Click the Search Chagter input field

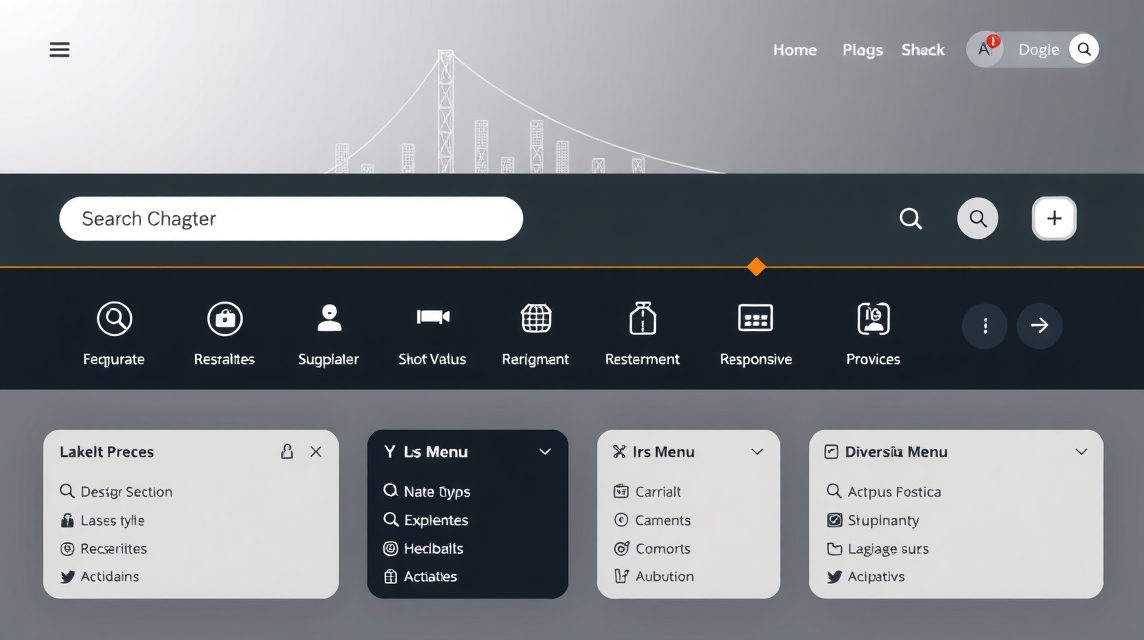pos(290,219)
